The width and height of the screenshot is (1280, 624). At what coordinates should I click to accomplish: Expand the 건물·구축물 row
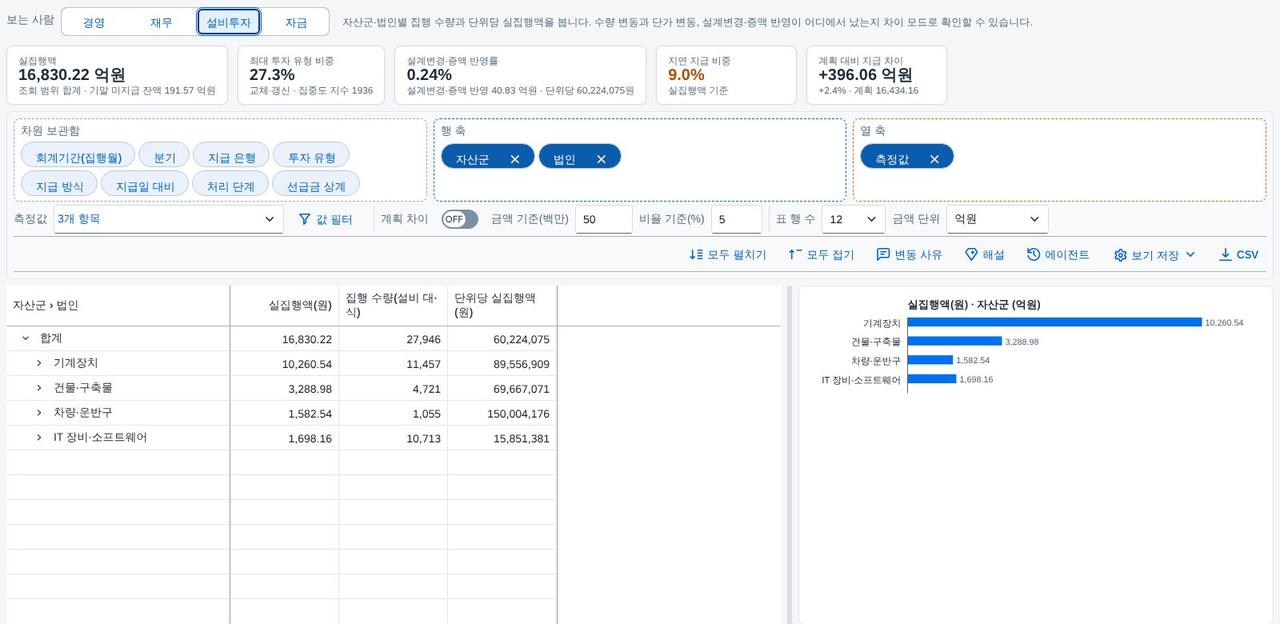click(x=39, y=388)
